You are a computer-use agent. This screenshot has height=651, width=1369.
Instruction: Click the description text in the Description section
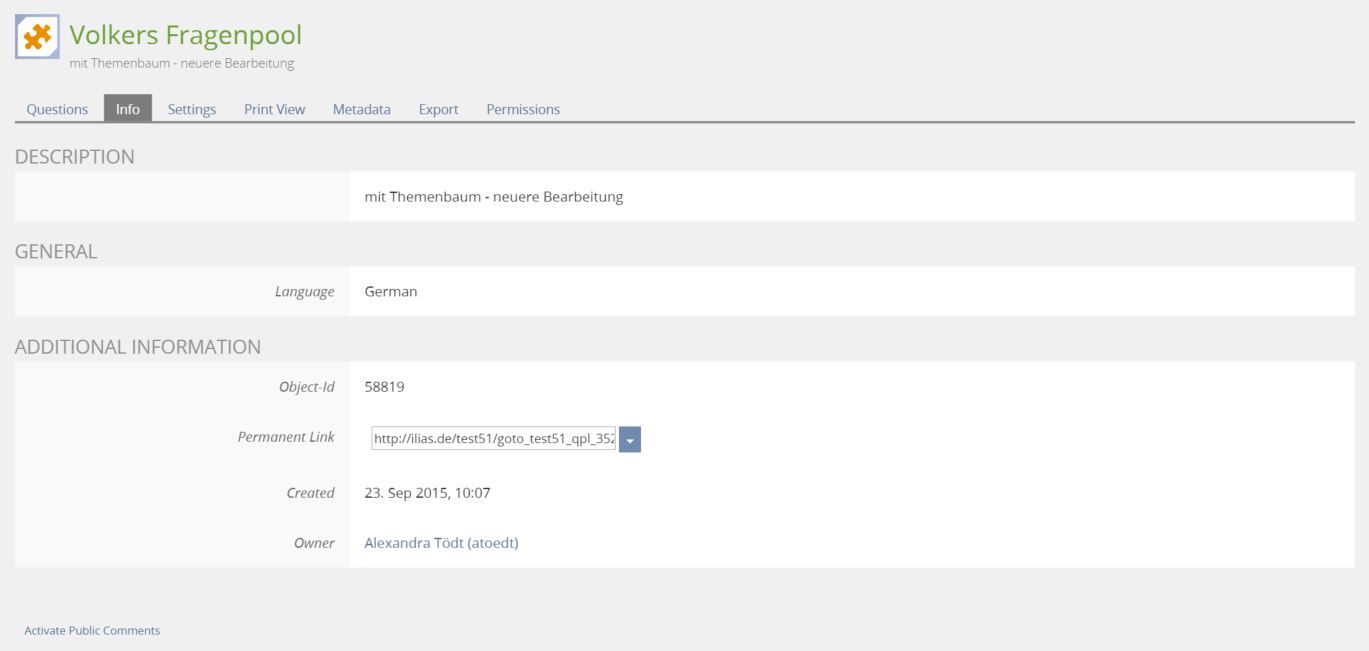tap(493, 197)
